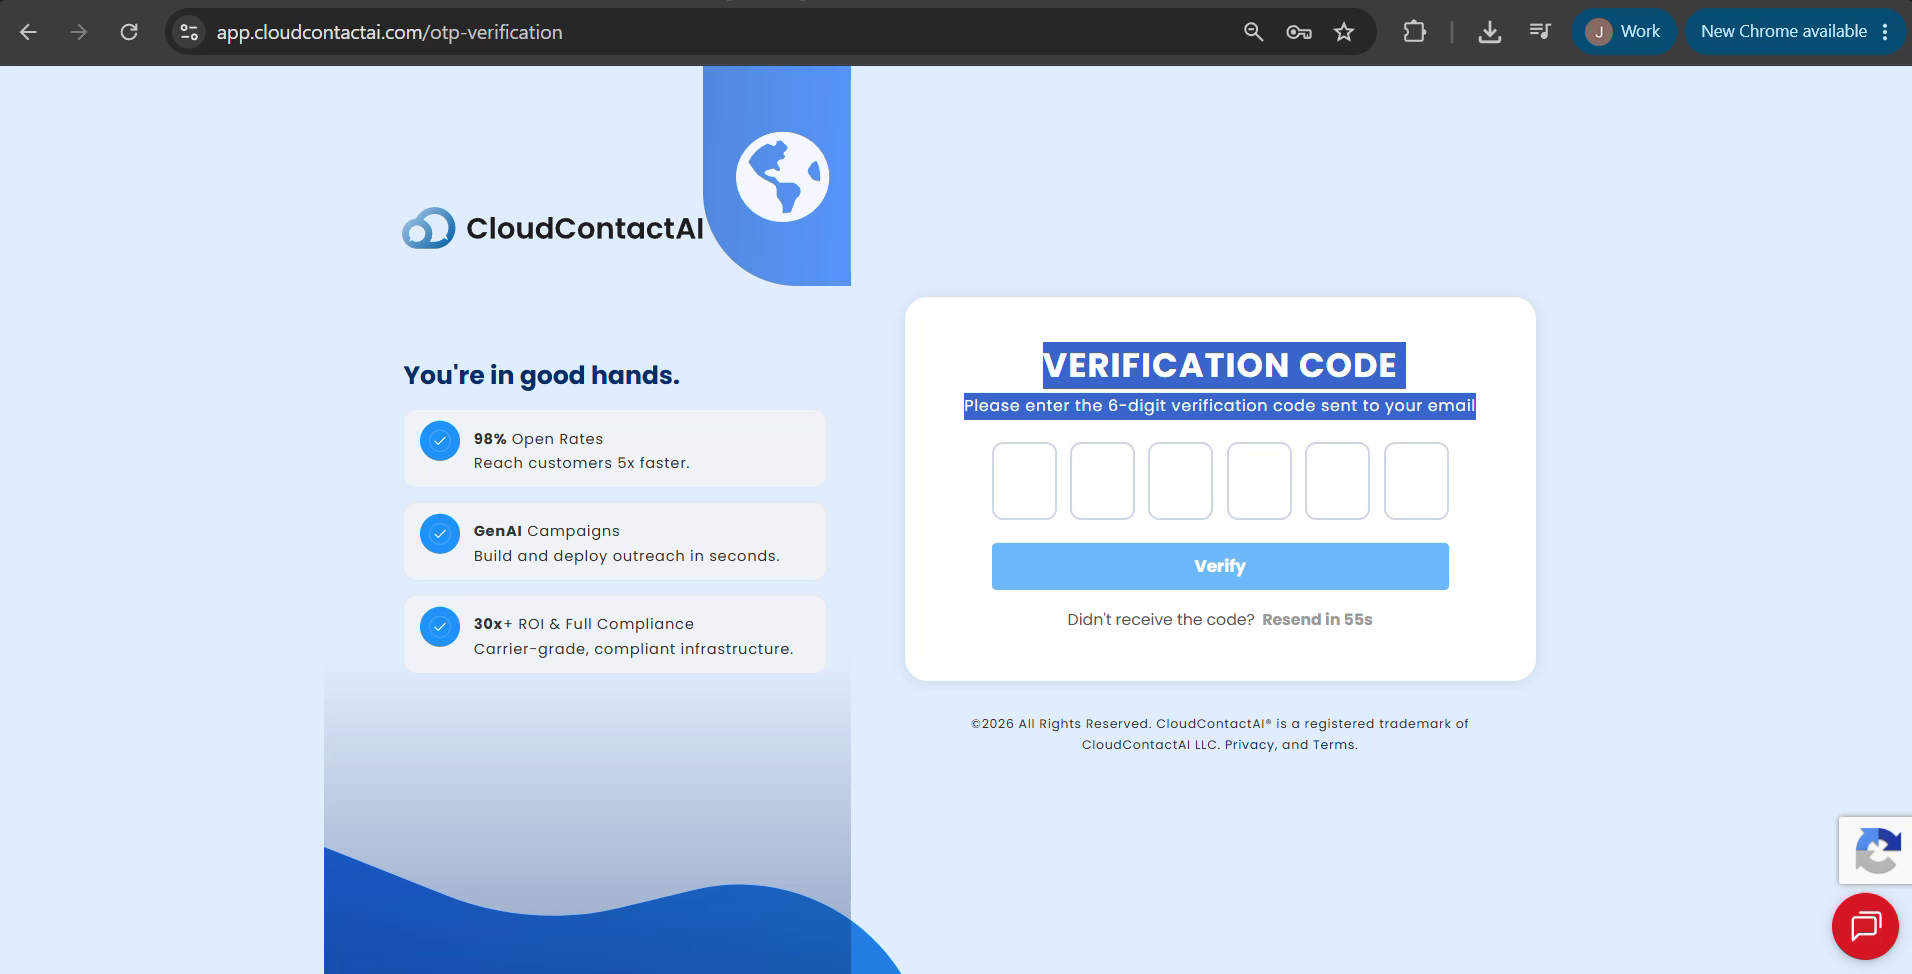Click the Verify button
The height and width of the screenshot is (974, 1912).
point(1220,566)
